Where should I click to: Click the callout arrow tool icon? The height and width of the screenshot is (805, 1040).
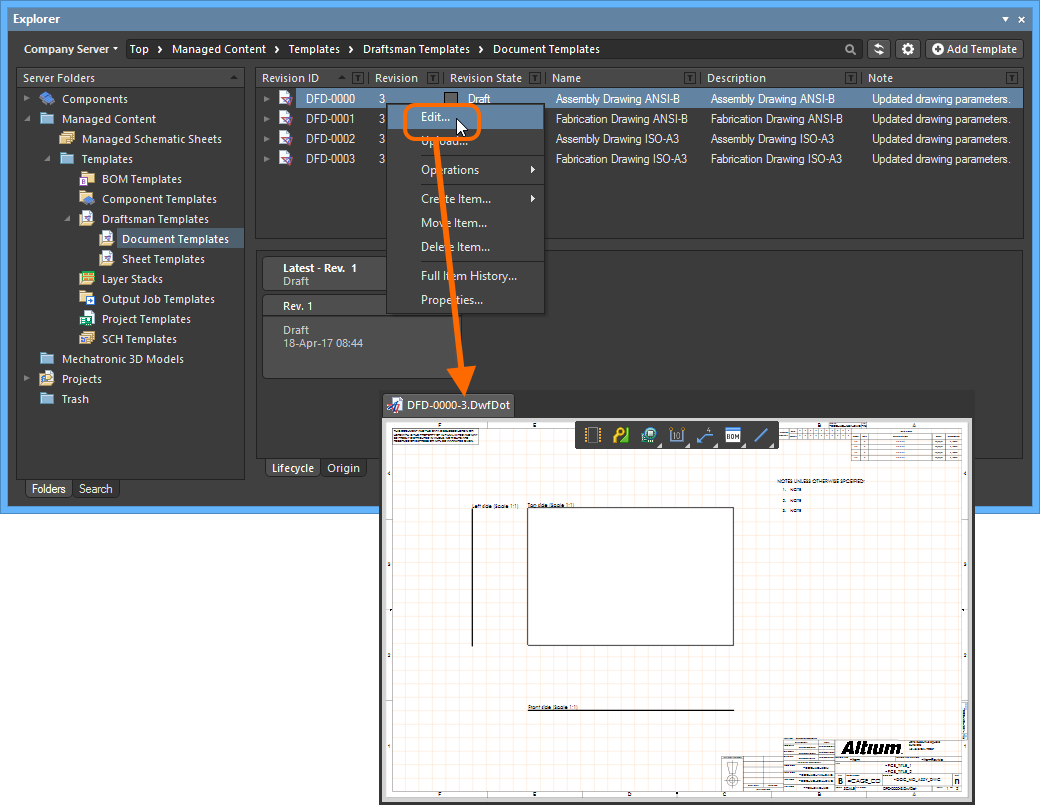click(x=705, y=436)
